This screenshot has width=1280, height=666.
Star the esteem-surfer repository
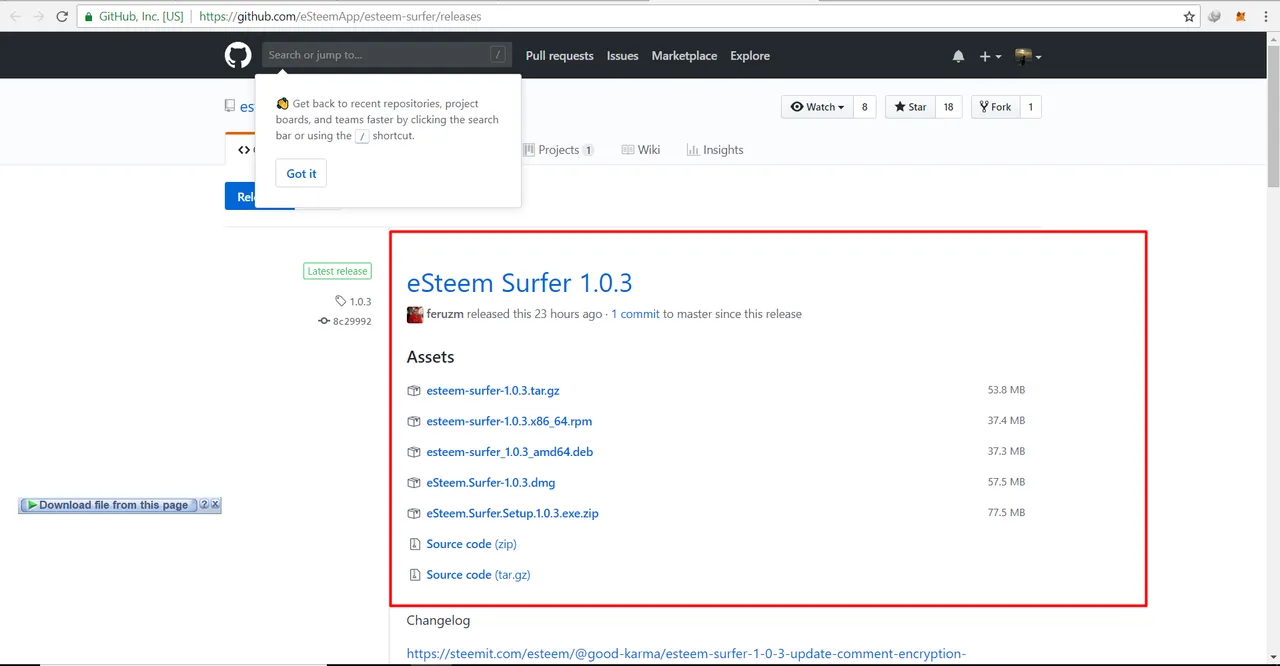click(910, 107)
